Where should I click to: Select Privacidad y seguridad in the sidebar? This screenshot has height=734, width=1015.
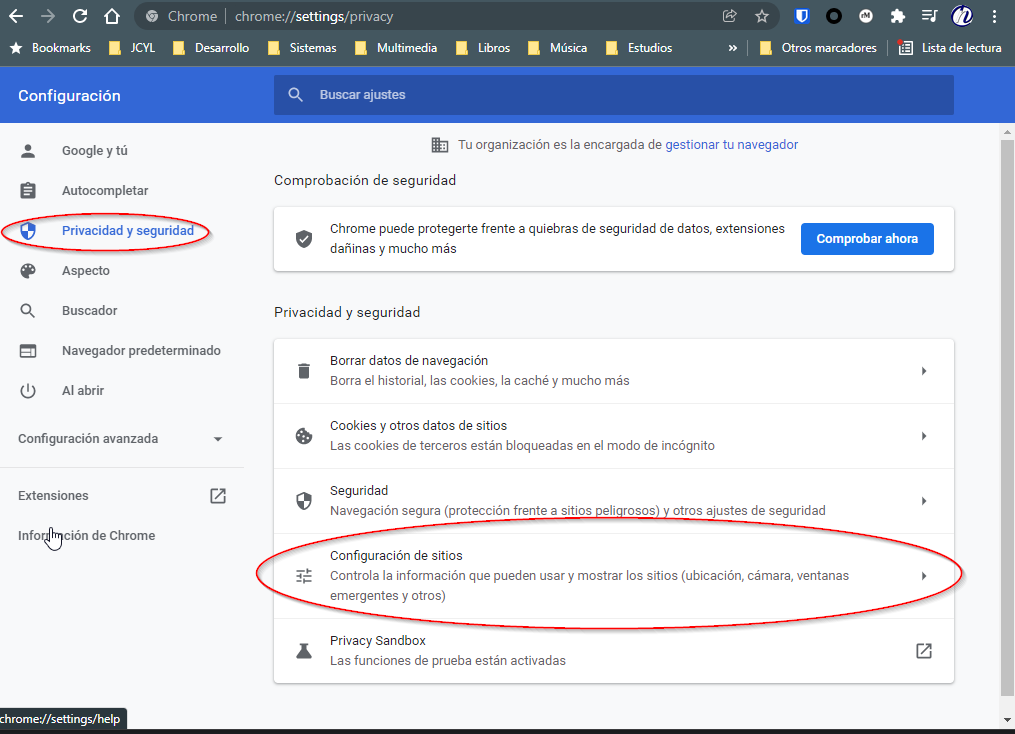pyautogui.click(x=128, y=231)
